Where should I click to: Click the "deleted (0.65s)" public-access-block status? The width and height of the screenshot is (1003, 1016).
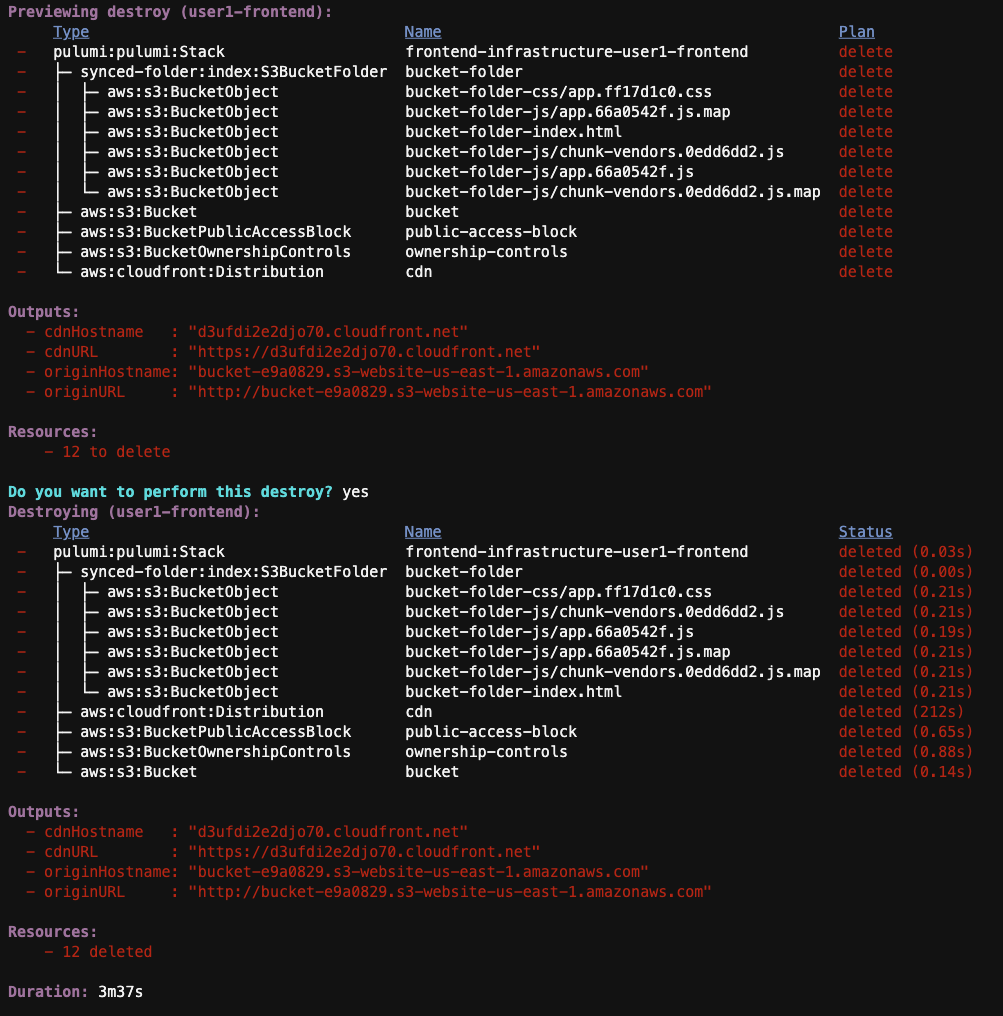pos(905,732)
